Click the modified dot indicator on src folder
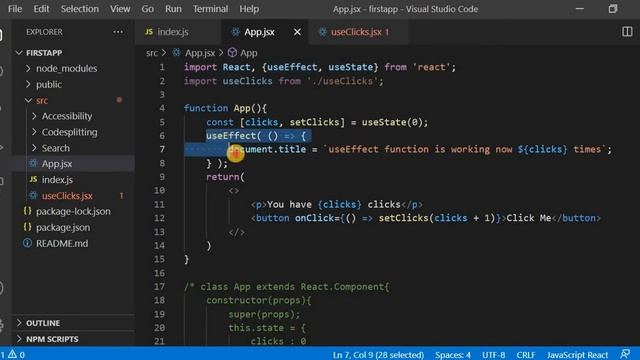 click(x=119, y=100)
